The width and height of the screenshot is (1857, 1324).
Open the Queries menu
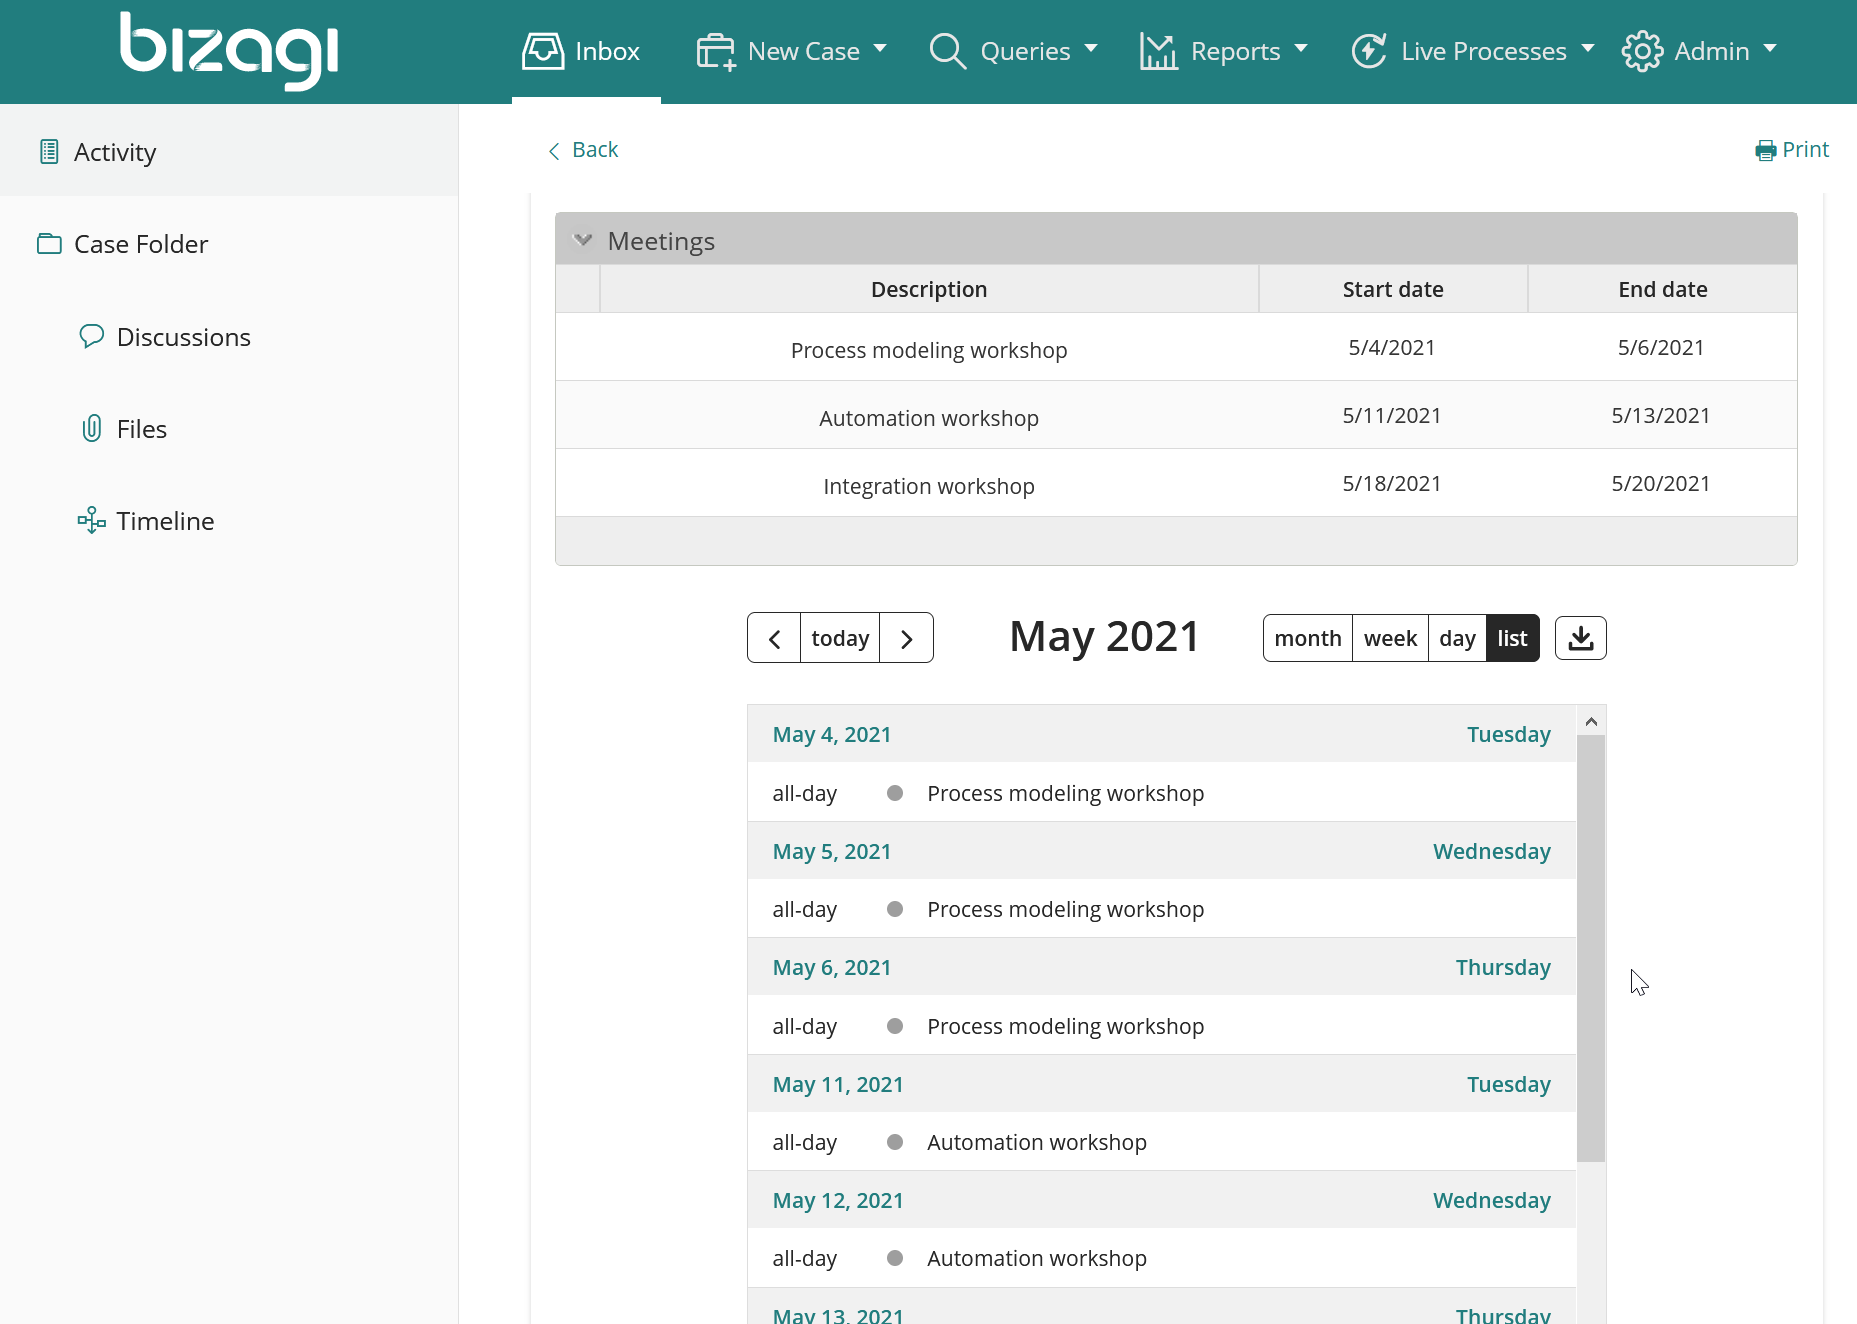tap(1014, 51)
